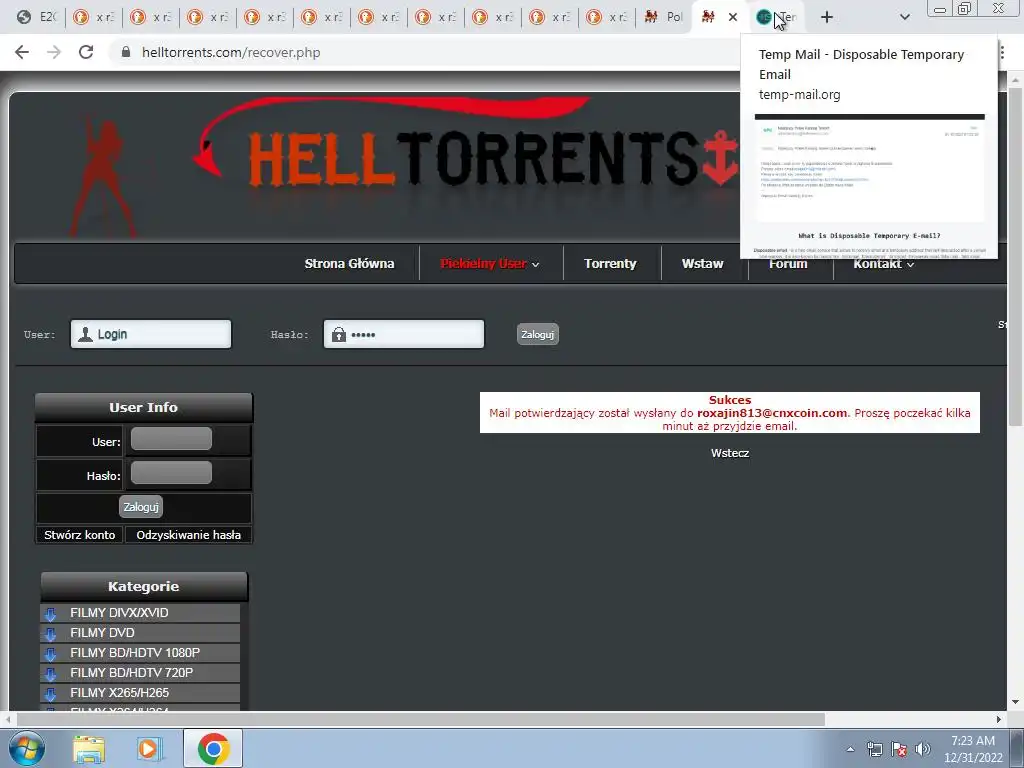Open the FILMY DIVX/XVID category
1024x768 pixels.
click(x=120, y=613)
